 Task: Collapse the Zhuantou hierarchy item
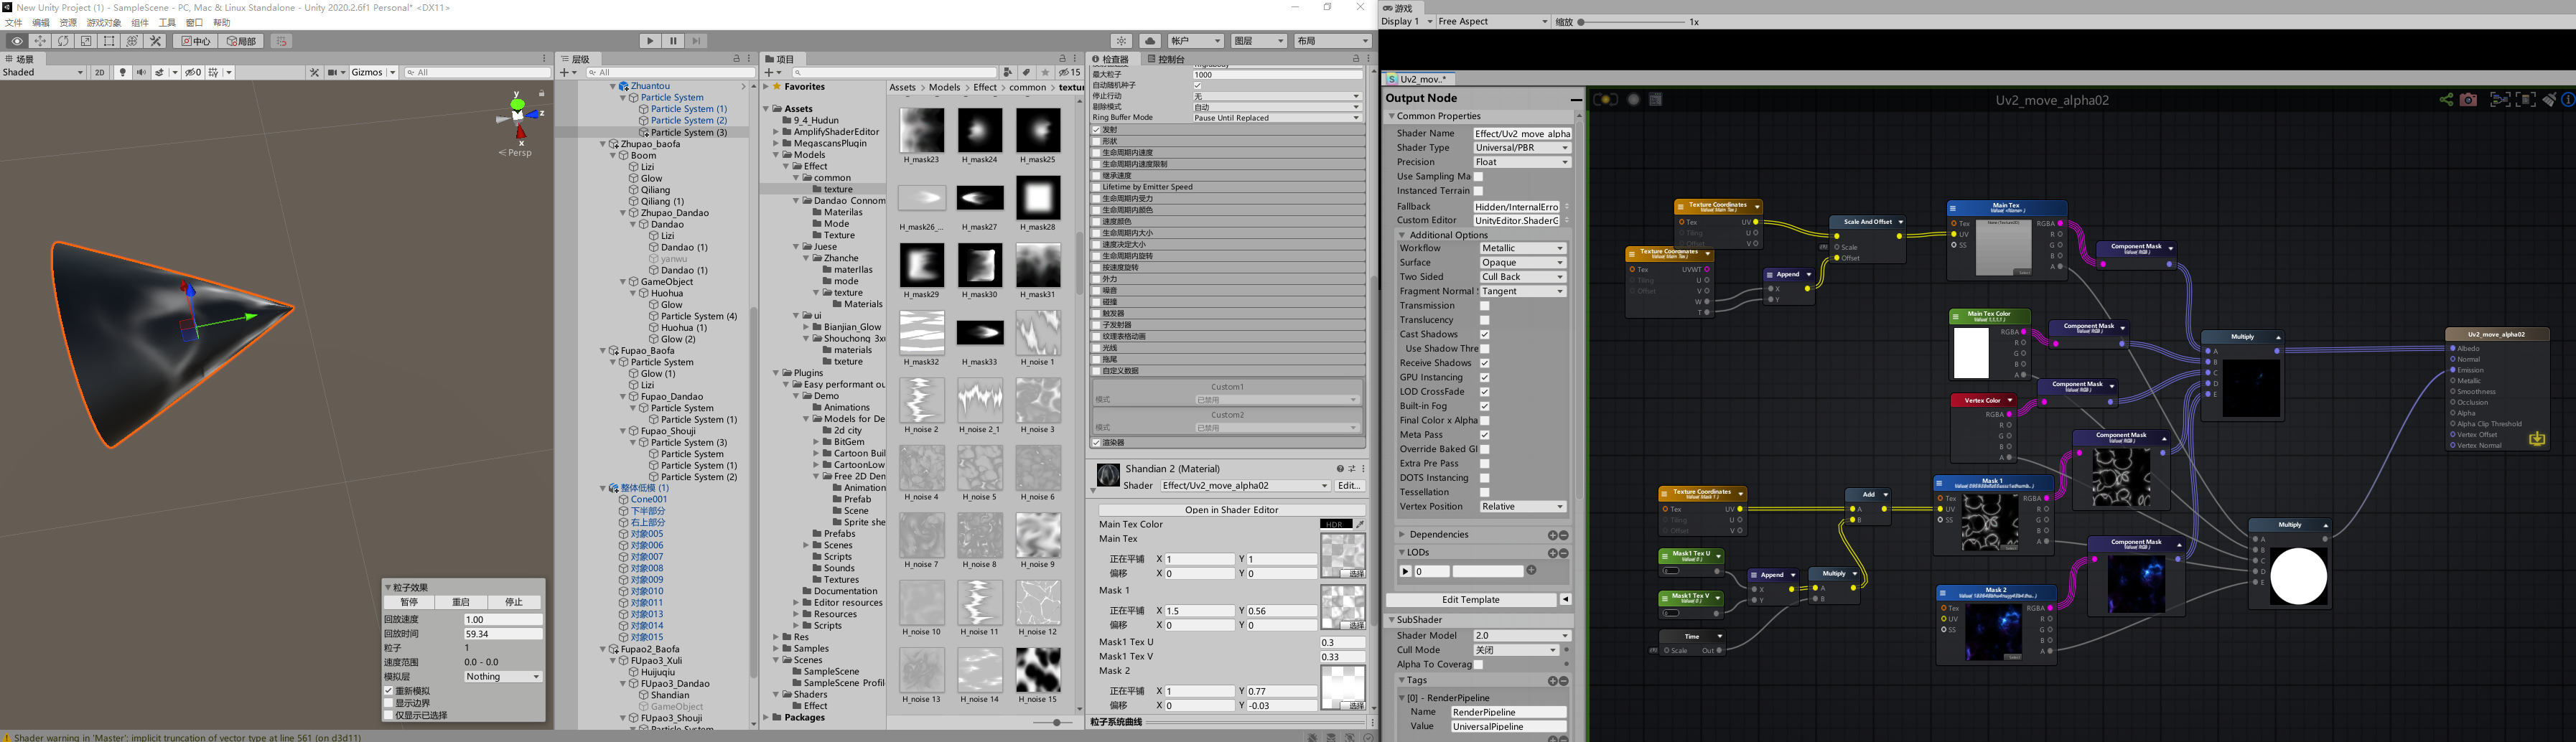point(613,86)
